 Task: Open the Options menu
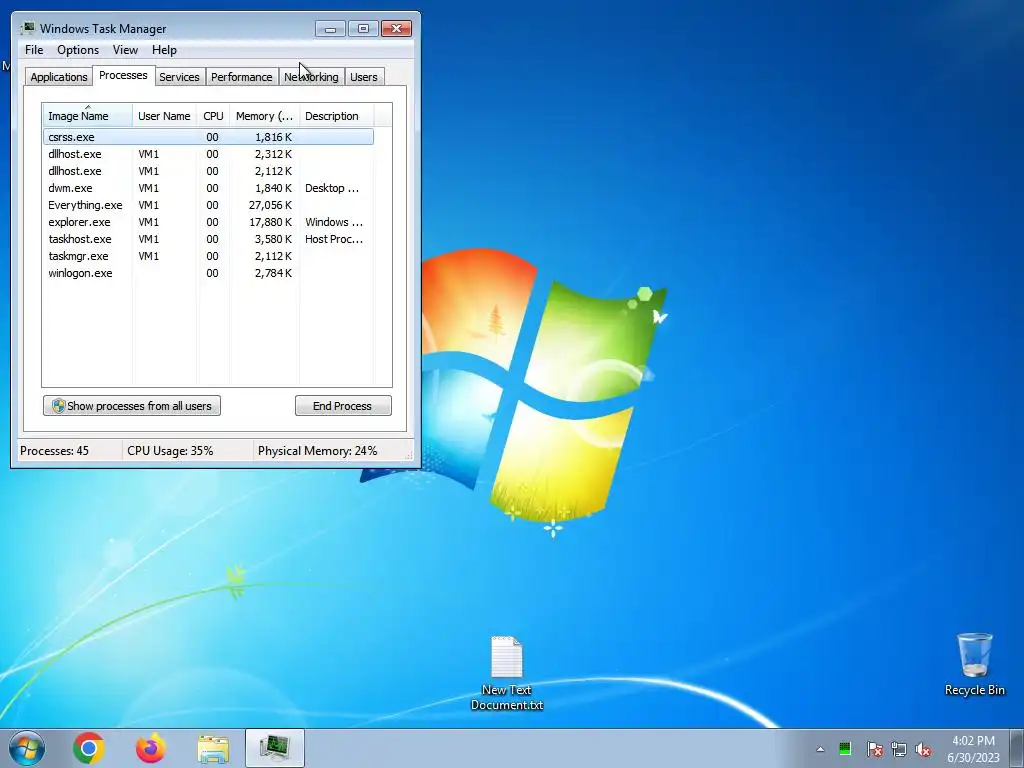click(78, 50)
